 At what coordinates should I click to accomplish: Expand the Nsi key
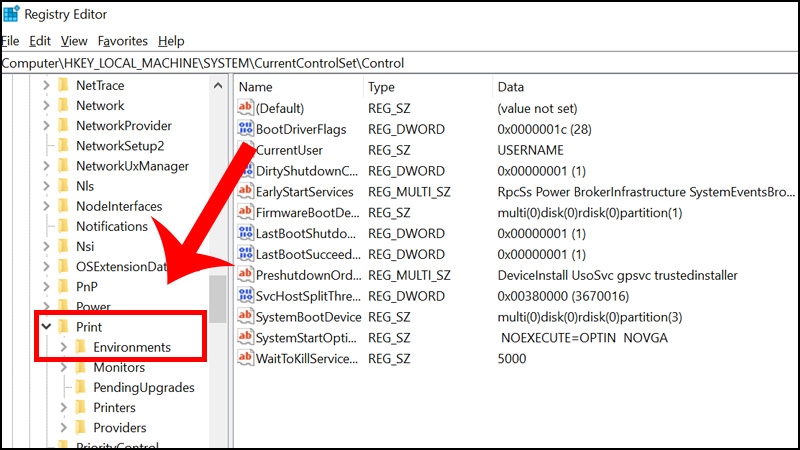(46, 246)
